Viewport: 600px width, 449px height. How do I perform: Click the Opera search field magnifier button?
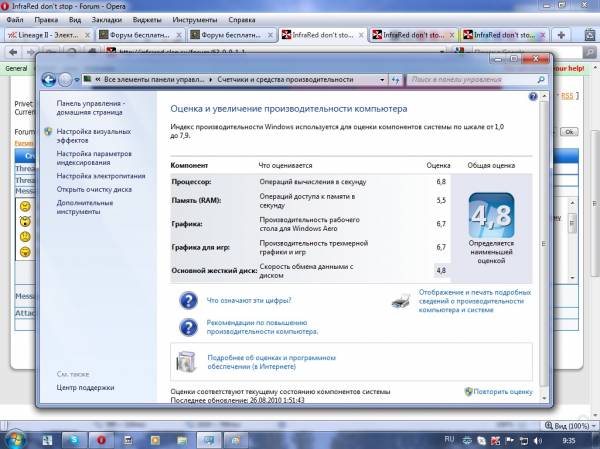tap(589, 52)
